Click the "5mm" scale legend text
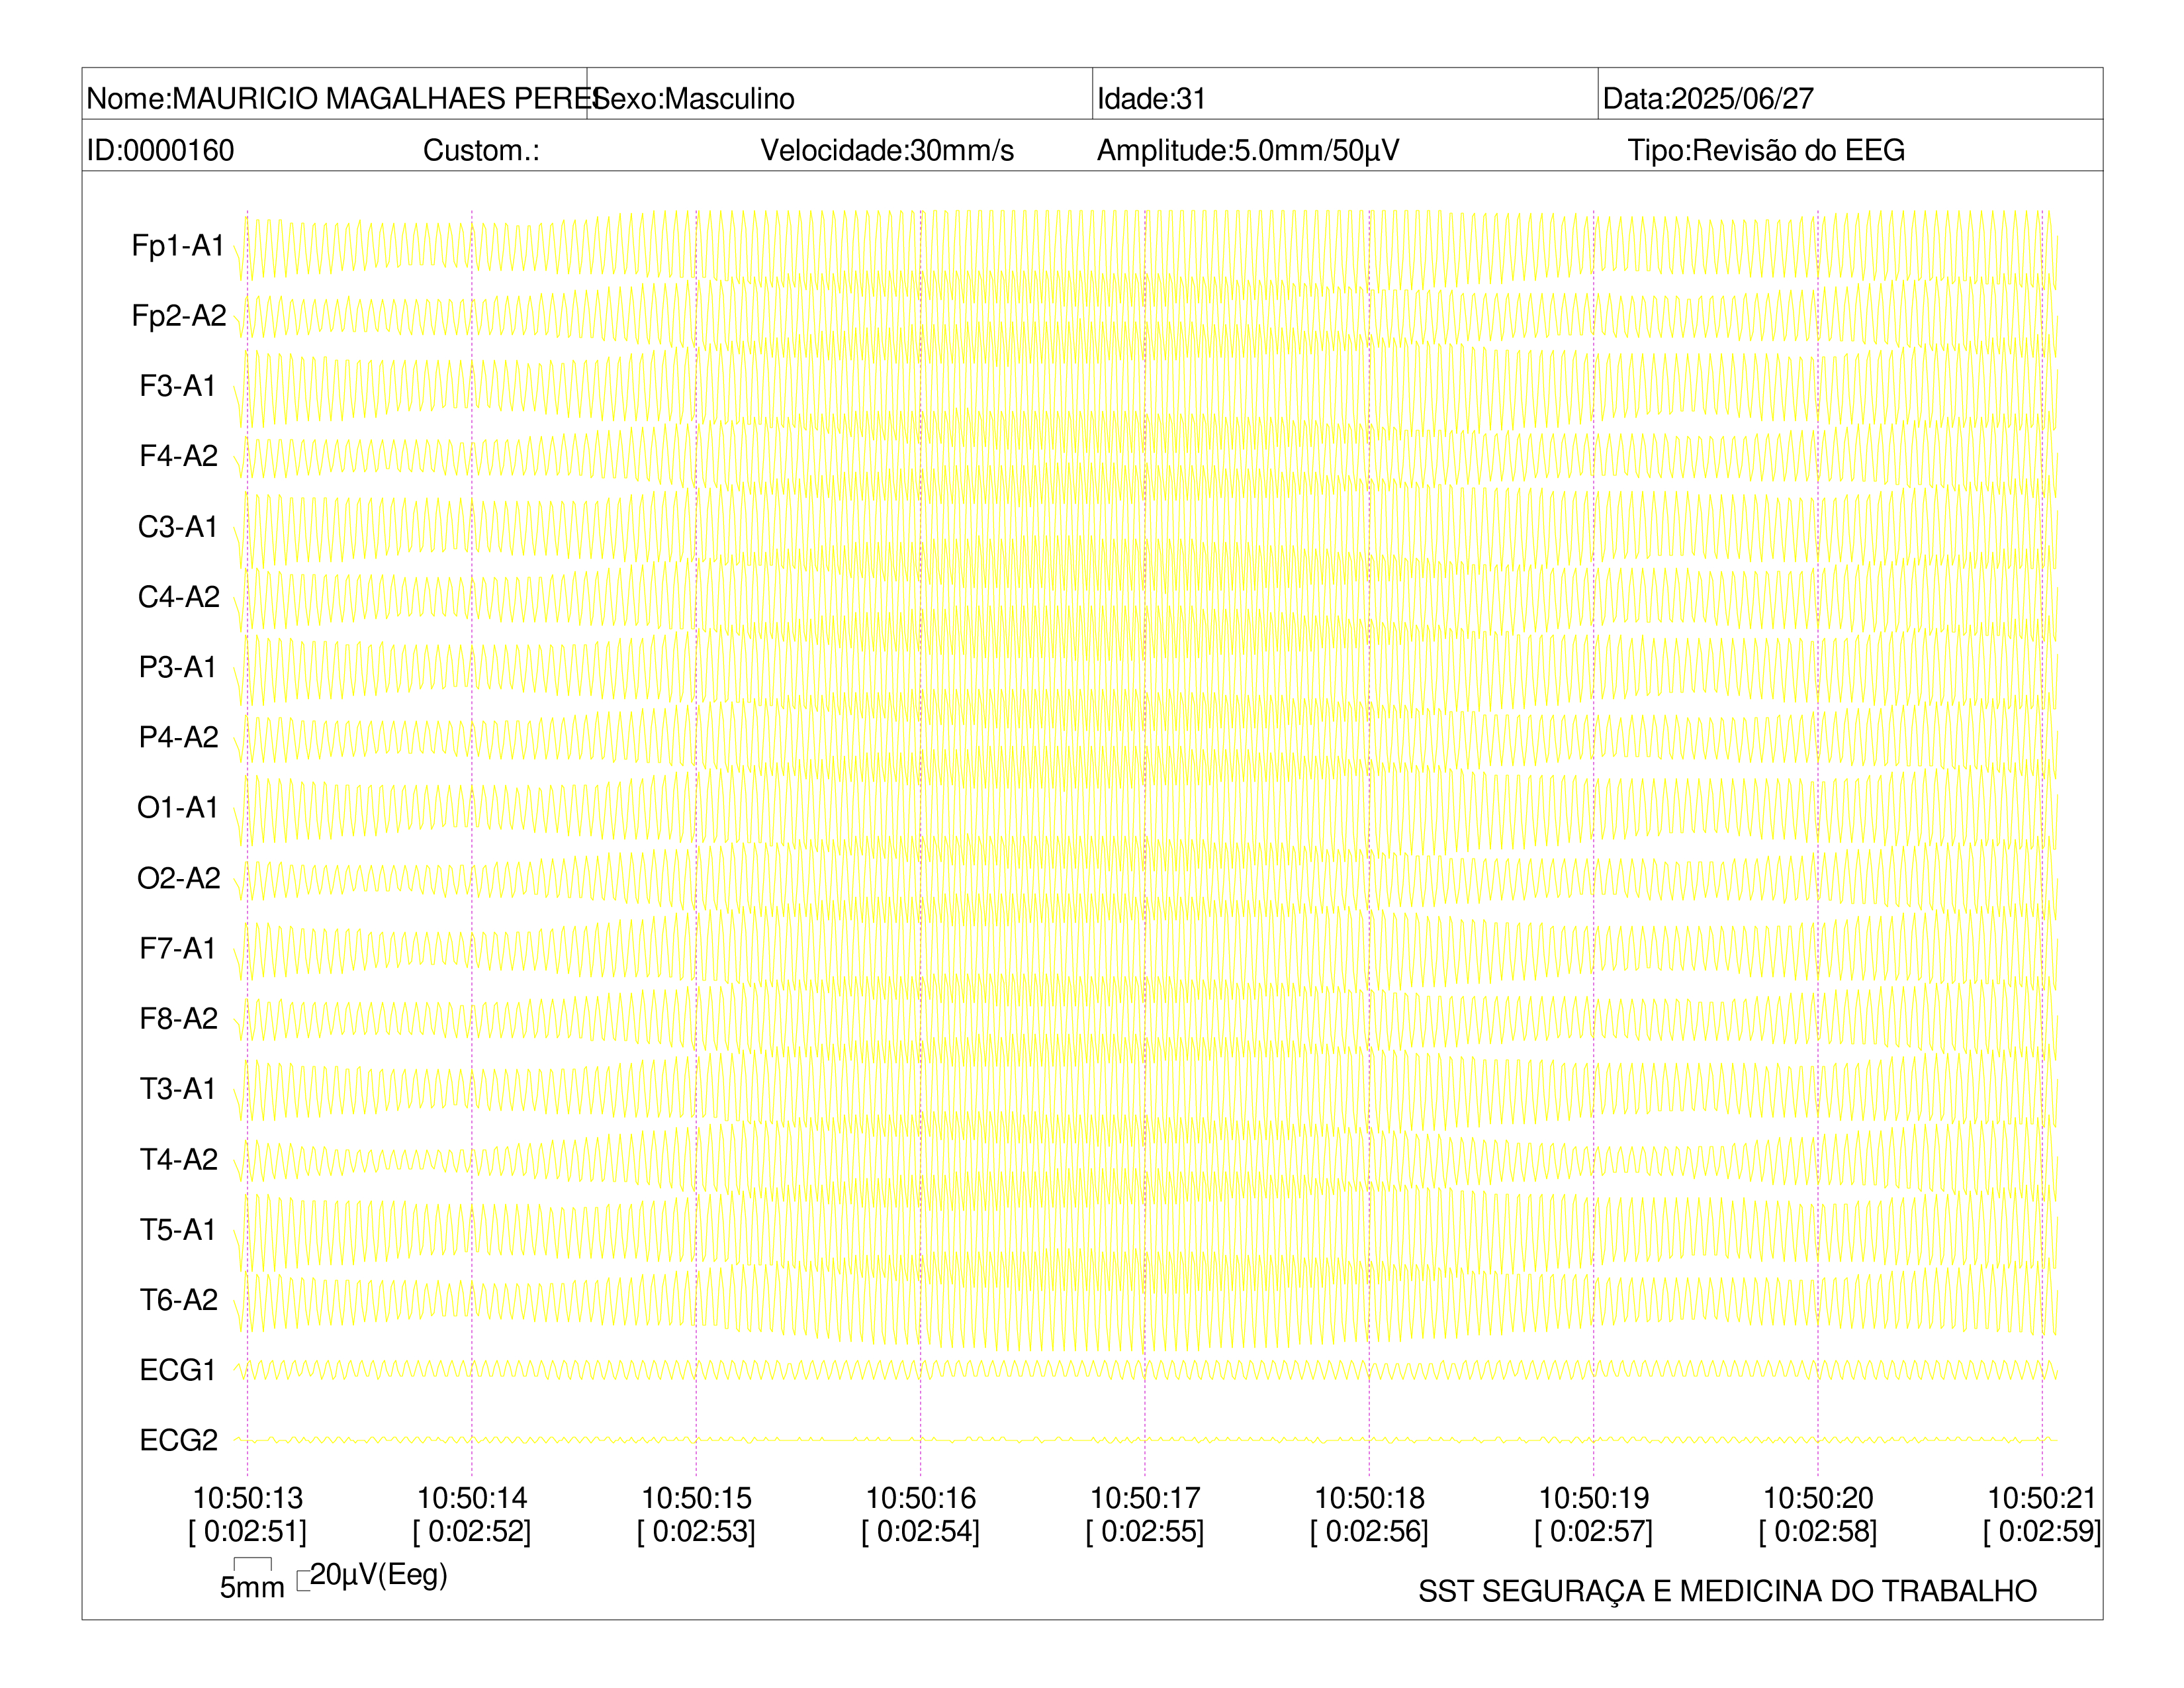This screenshot has height=1688, width=2184. 252,1588
